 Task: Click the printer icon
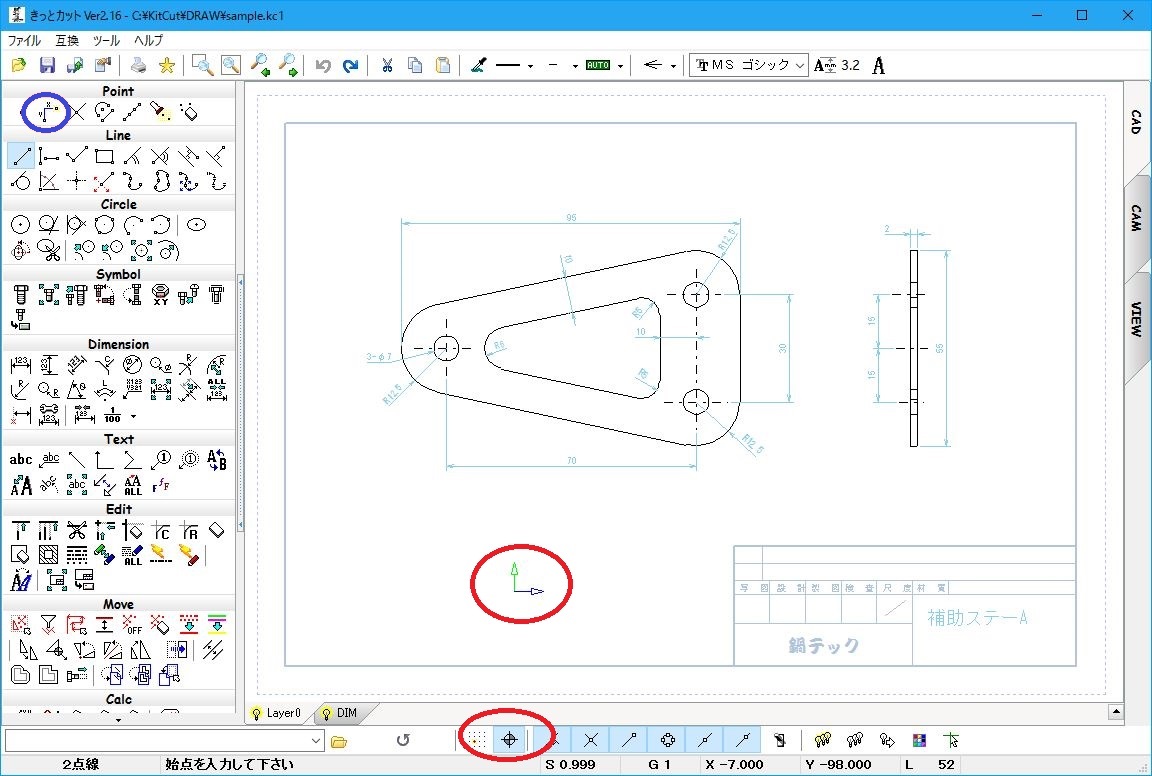[x=138, y=65]
